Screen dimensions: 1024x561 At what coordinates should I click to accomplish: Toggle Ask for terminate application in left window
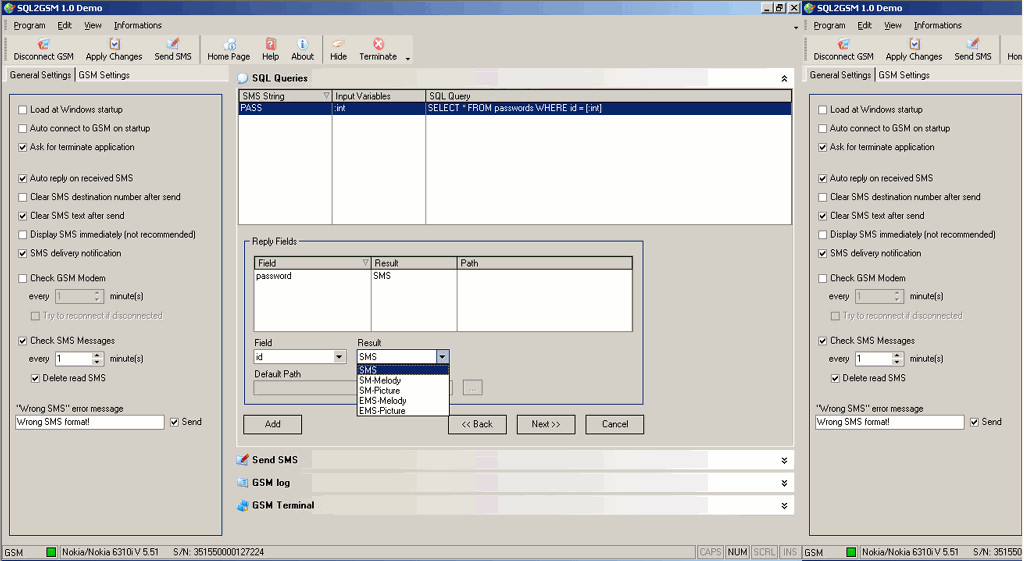23,148
